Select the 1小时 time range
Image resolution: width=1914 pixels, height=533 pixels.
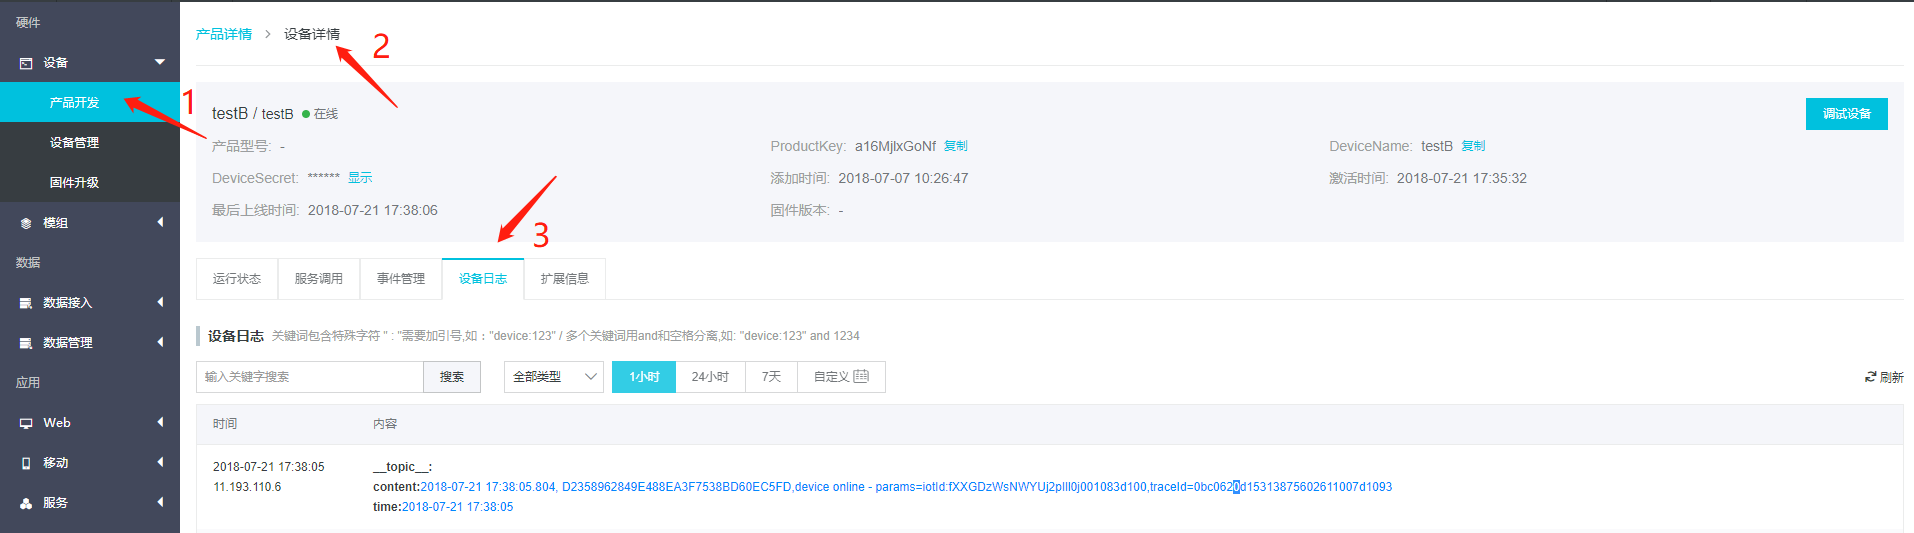pos(644,377)
